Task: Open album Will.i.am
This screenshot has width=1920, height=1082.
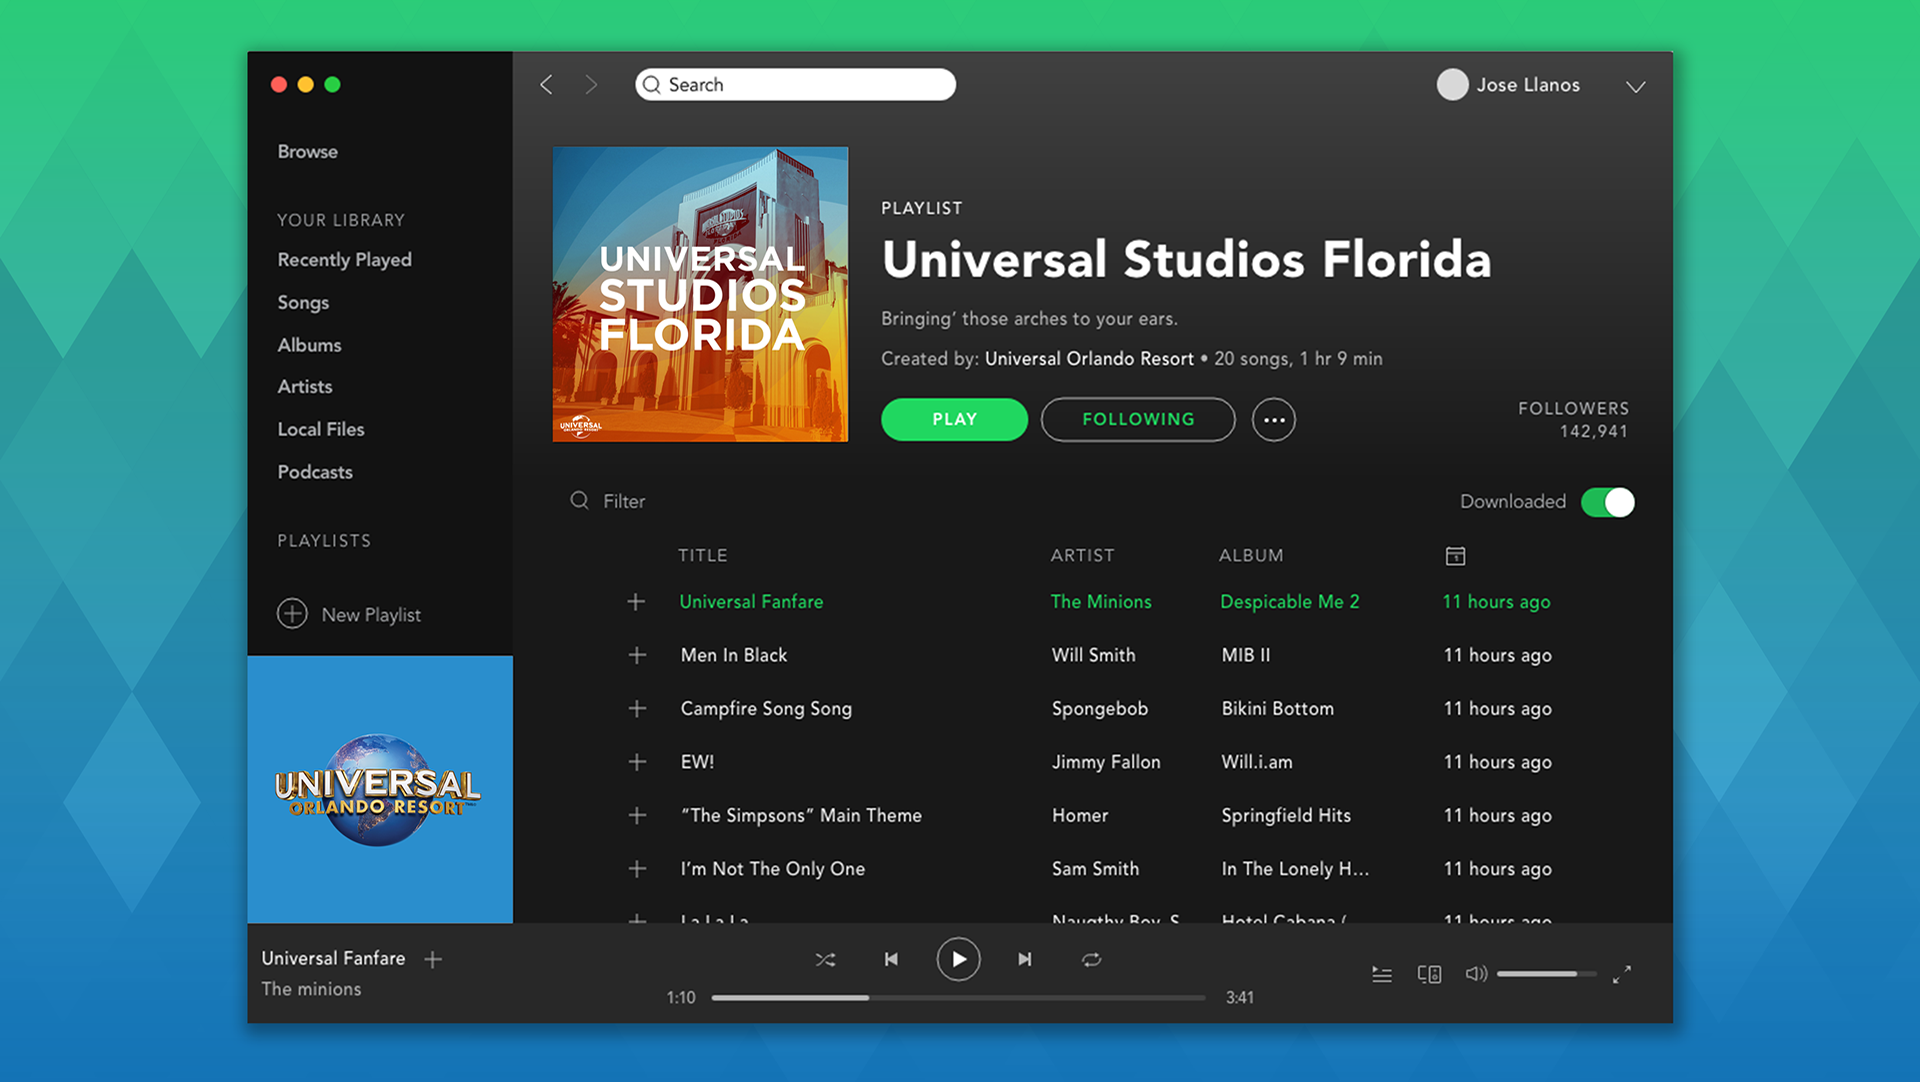Action: point(1257,762)
